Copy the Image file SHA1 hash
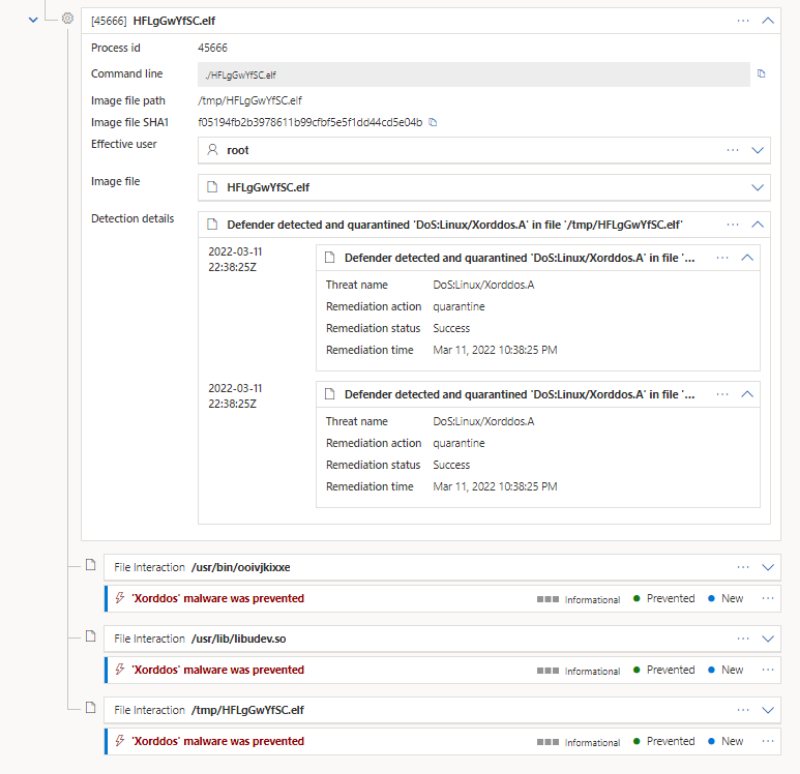Image resolution: width=800 pixels, height=774 pixels. point(432,121)
